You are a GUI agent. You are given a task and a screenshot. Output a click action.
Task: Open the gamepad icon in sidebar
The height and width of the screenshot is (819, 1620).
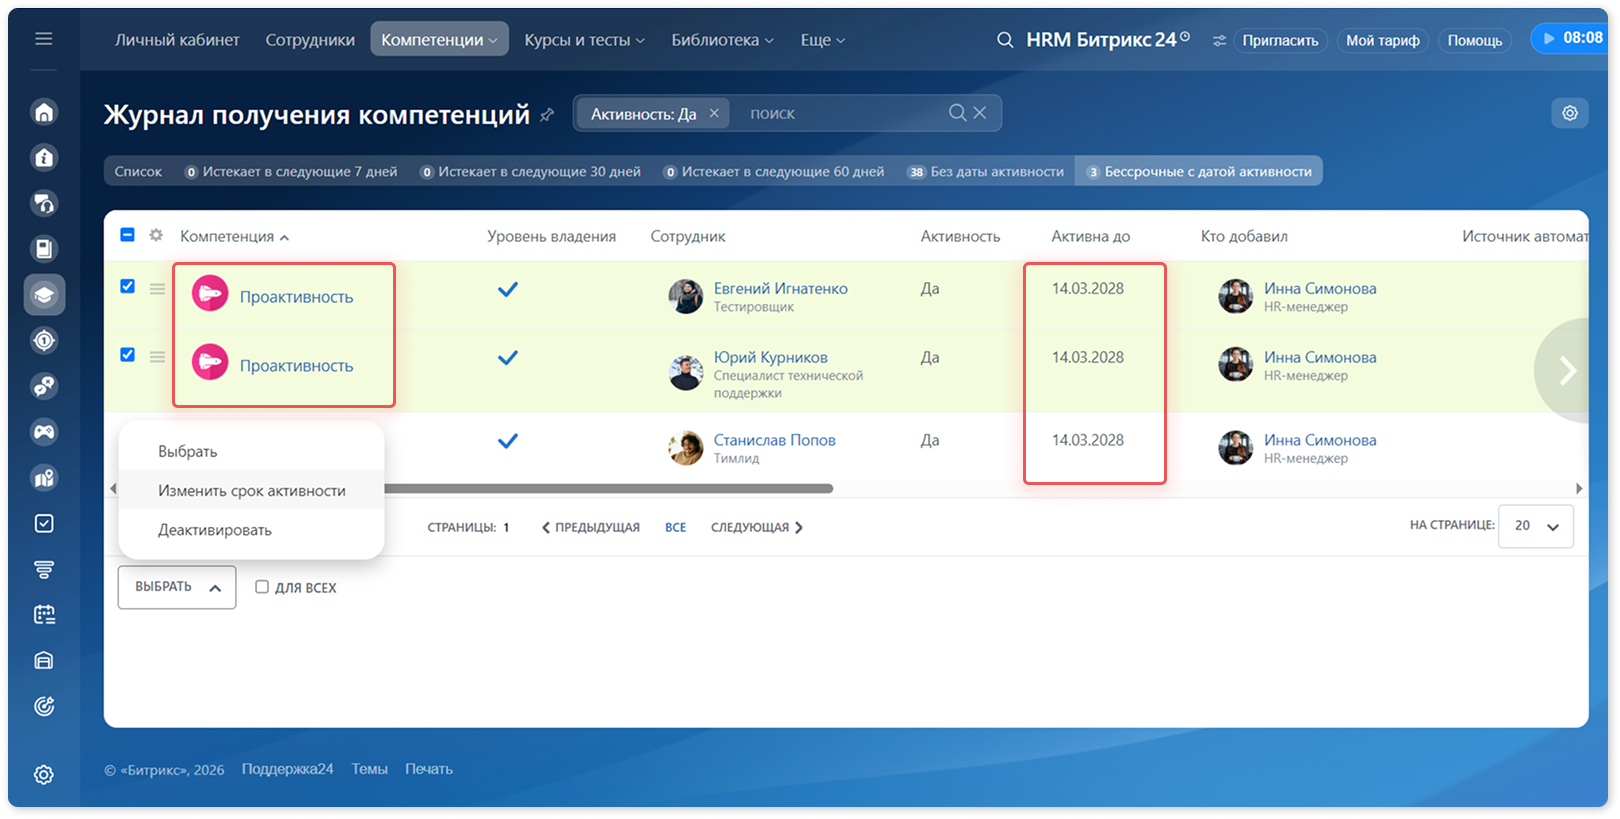44,432
